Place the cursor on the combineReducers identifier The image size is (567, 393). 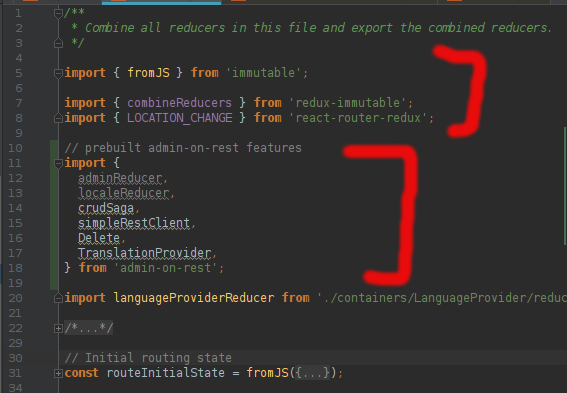[179, 103]
